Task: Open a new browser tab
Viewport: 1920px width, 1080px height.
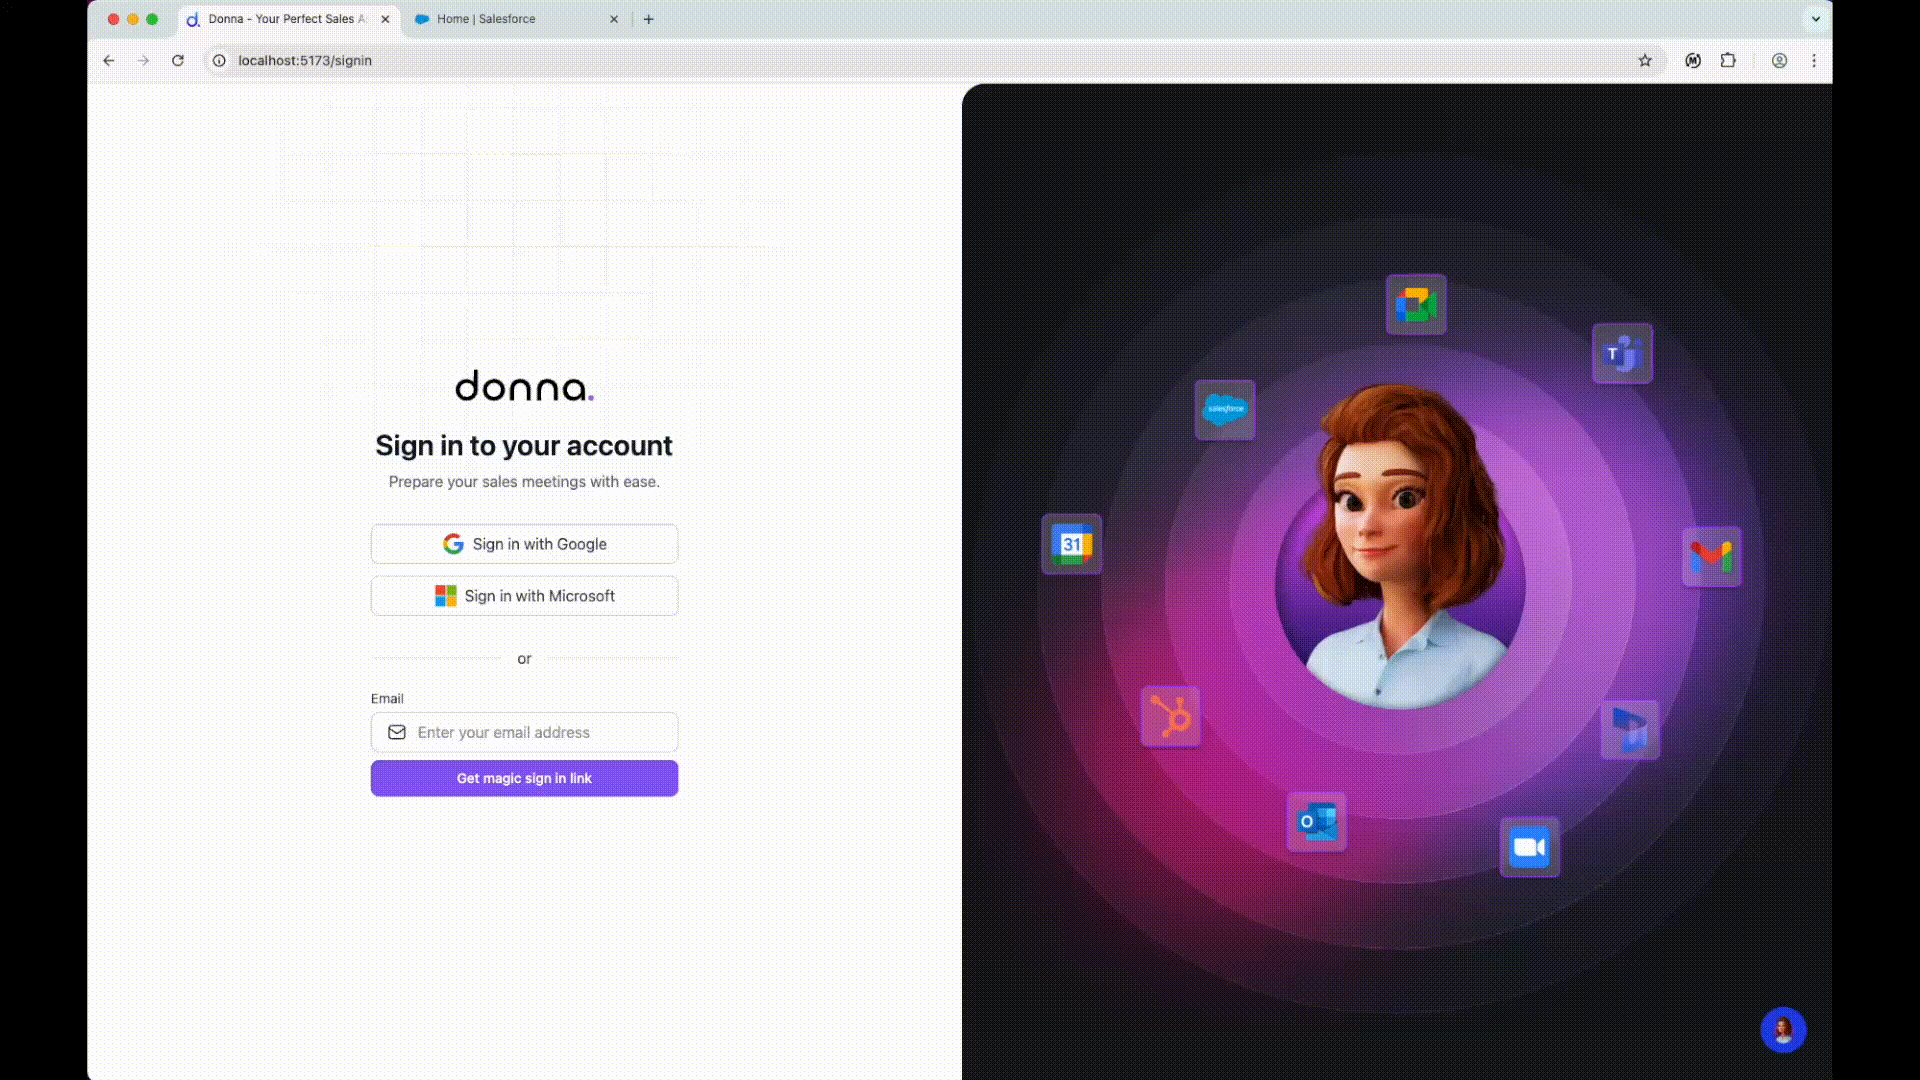Action: (648, 19)
